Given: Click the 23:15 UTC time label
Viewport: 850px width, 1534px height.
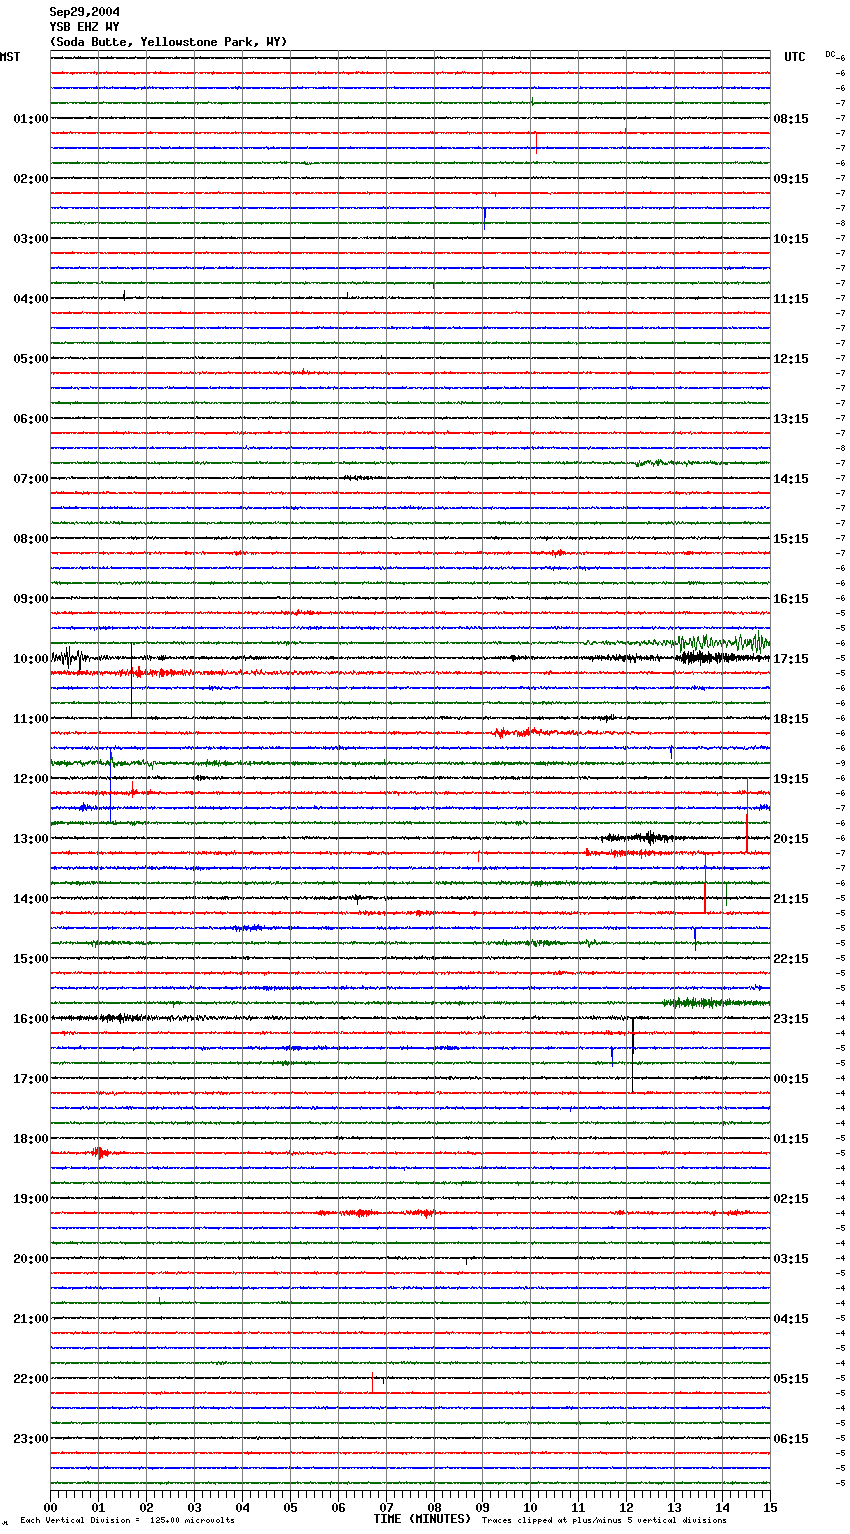Looking at the screenshot, I should [791, 1019].
